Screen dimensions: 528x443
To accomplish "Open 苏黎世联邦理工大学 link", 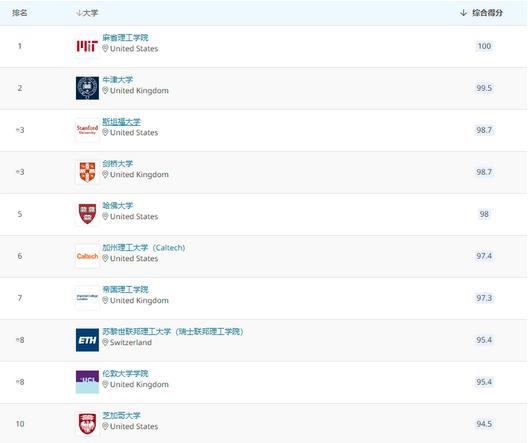I will pos(173,332).
